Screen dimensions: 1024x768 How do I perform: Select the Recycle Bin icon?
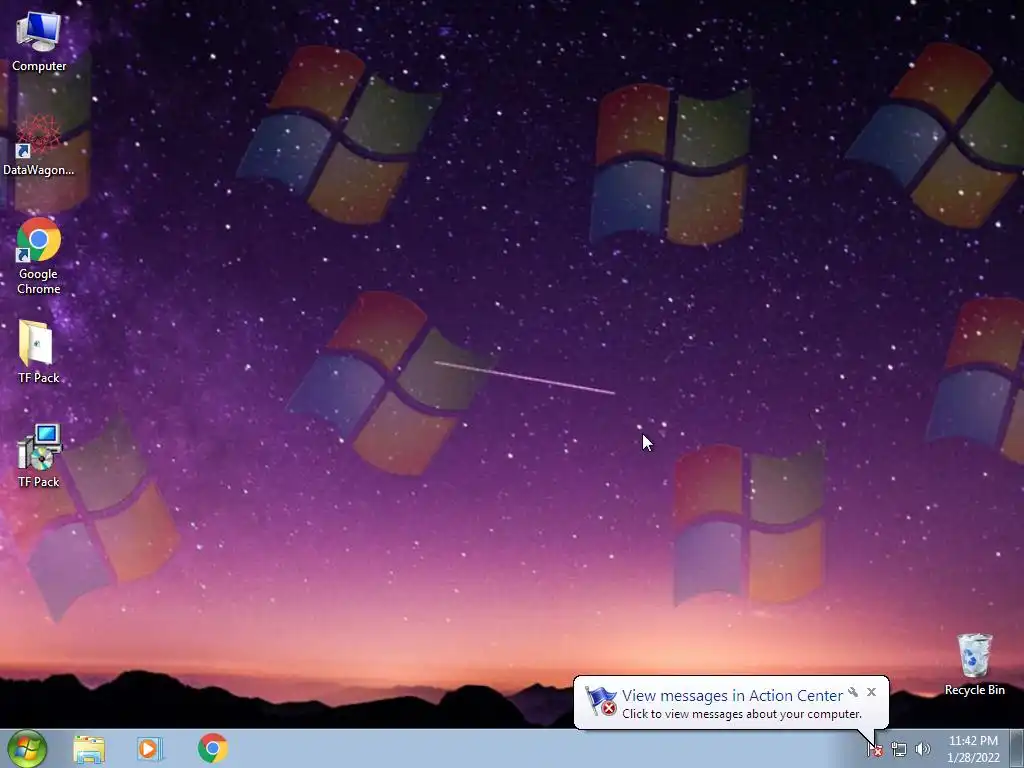pyautogui.click(x=974, y=664)
